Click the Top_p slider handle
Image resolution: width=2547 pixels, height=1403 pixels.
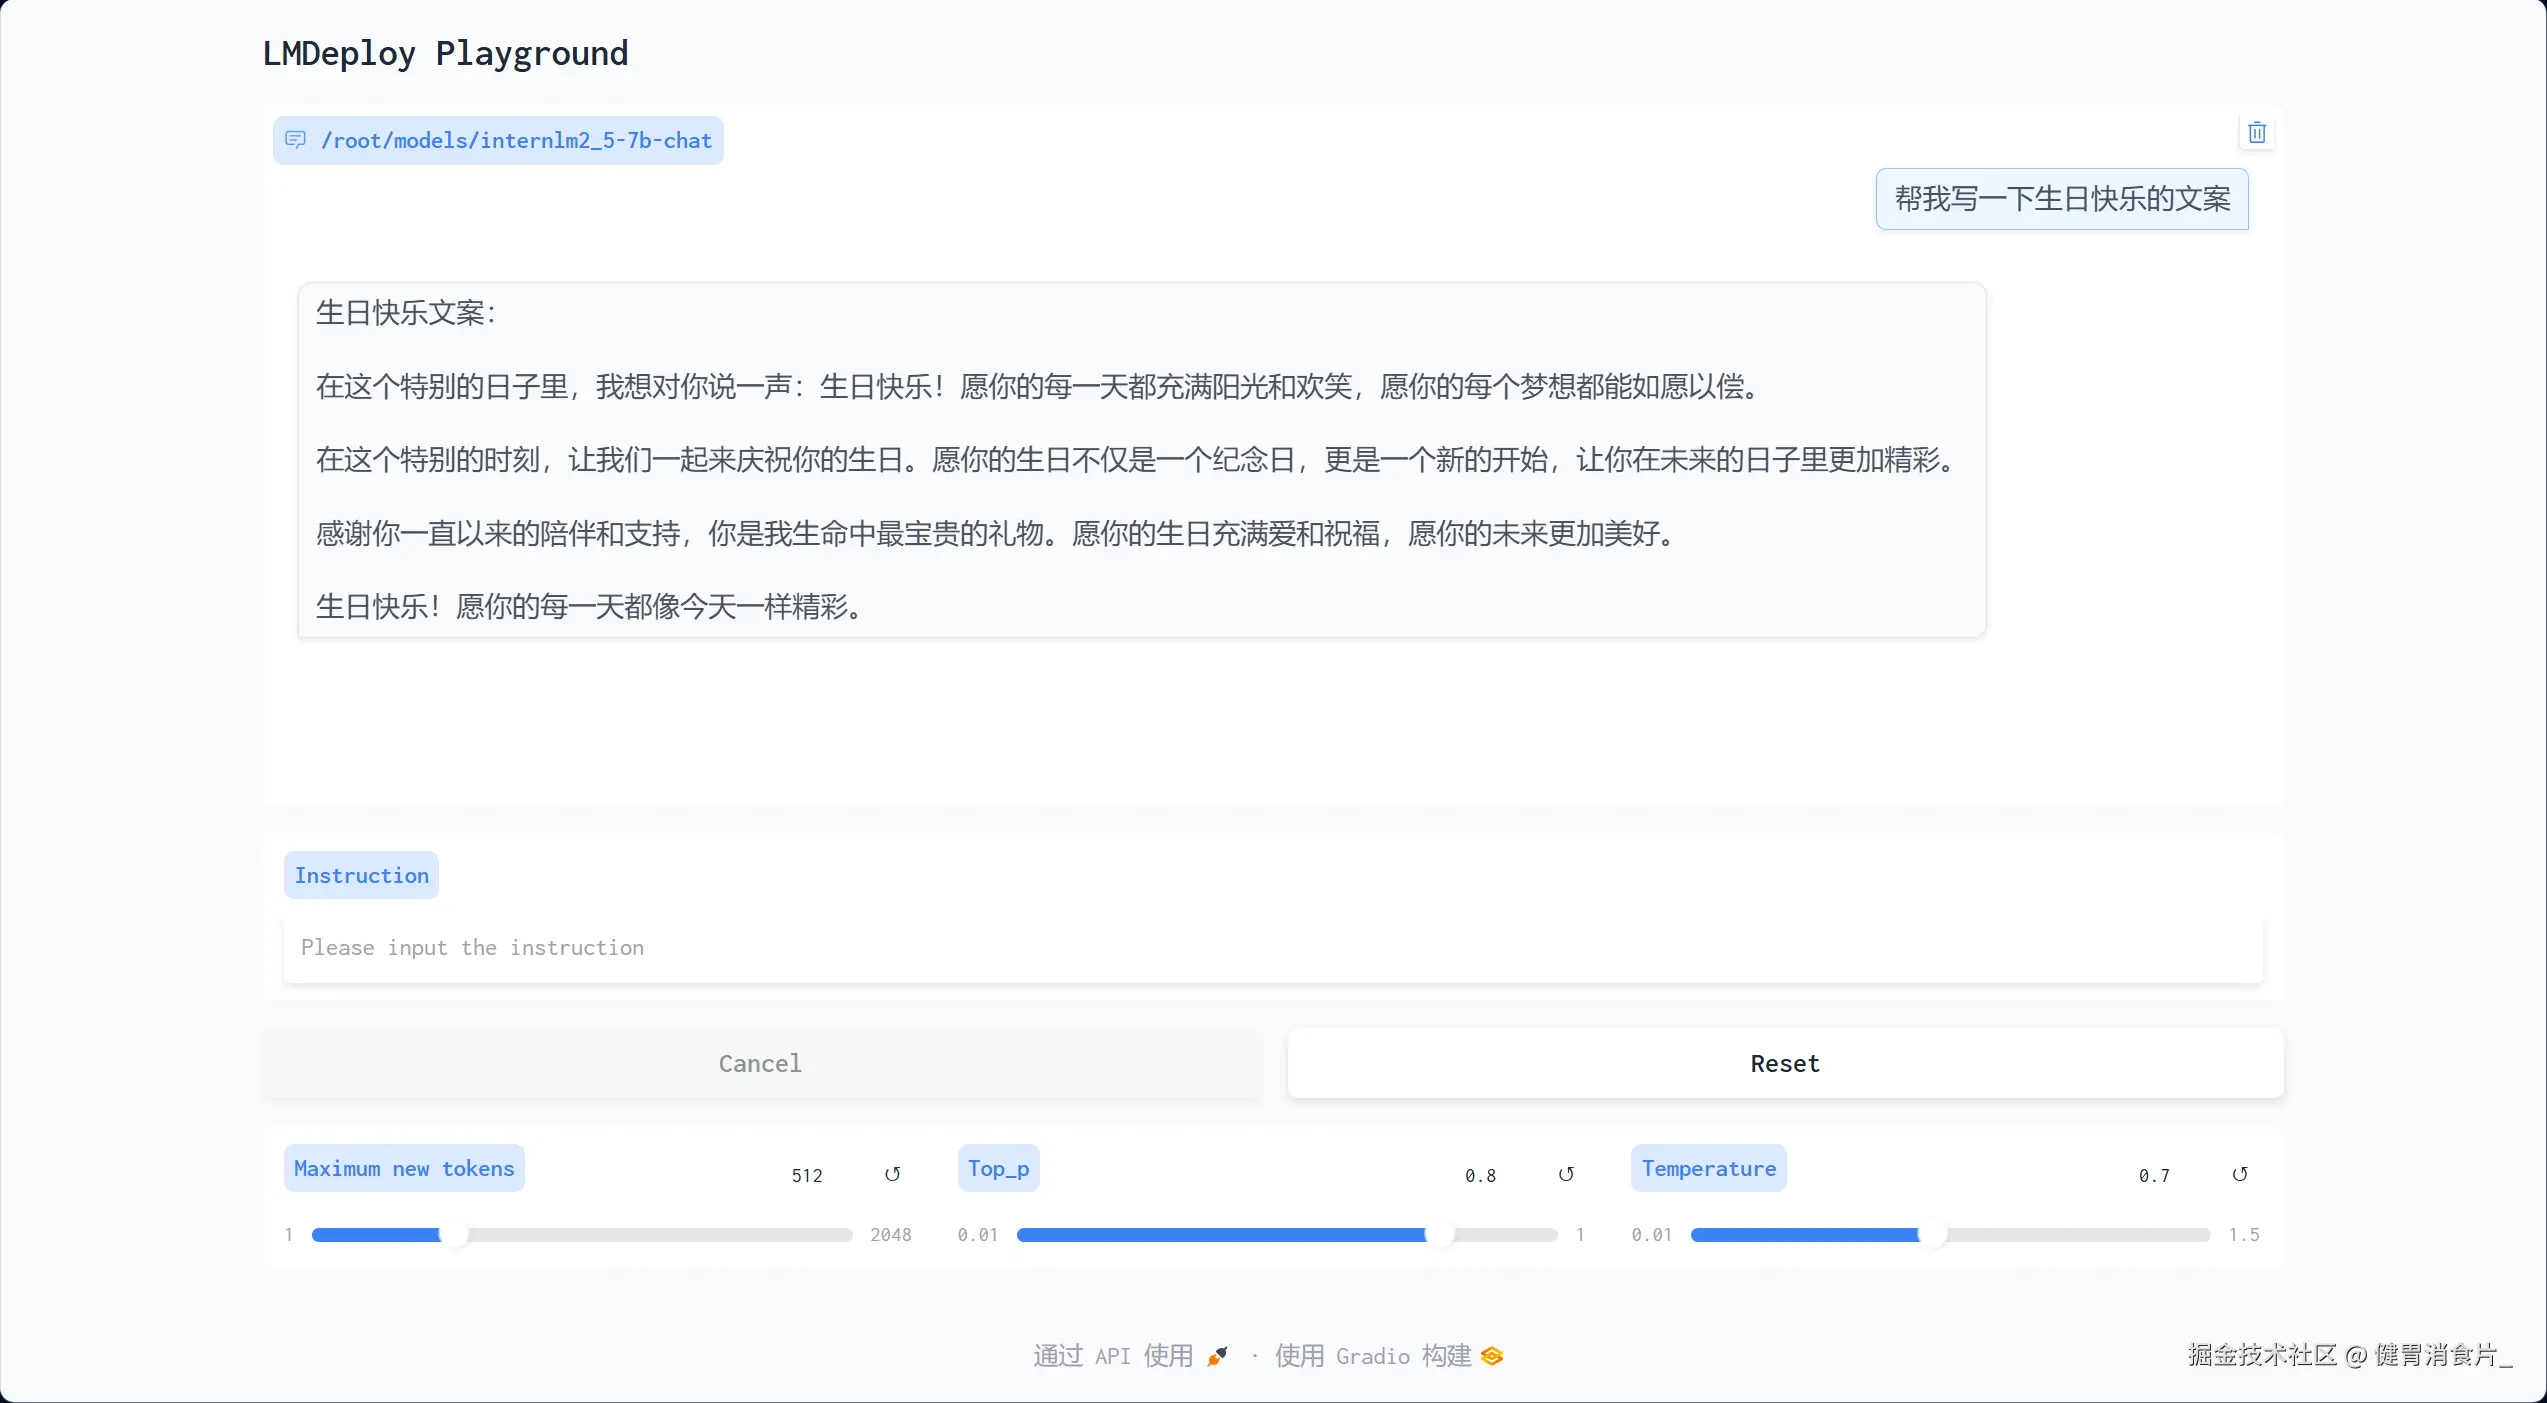(x=1439, y=1234)
